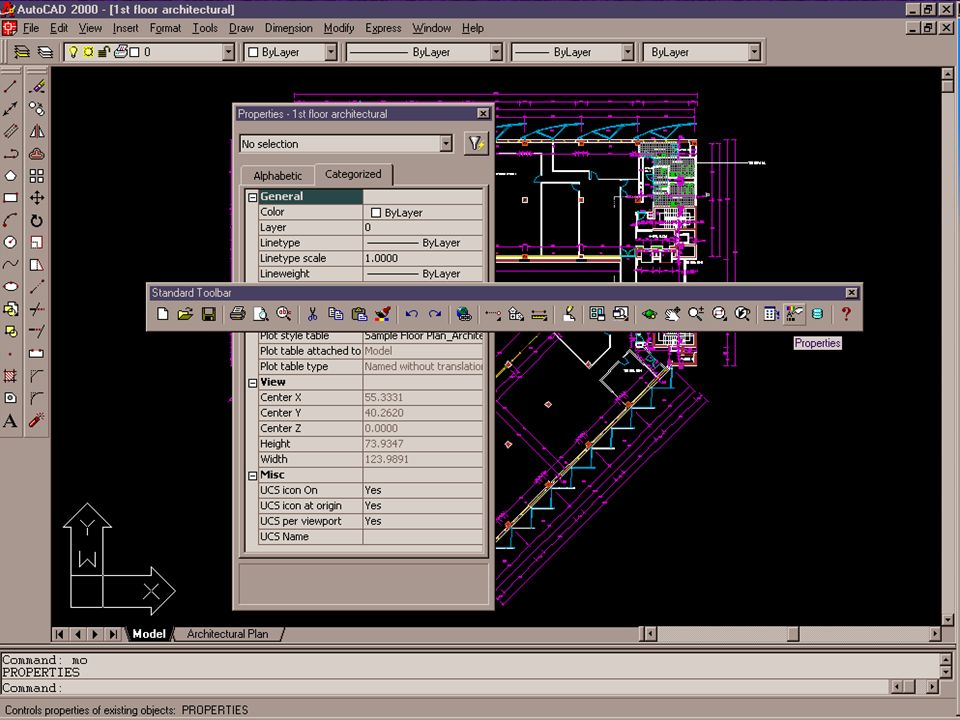Toggle UCS per viewport value
Viewport: 960px width, 720px height.
(x=422, y=521)
